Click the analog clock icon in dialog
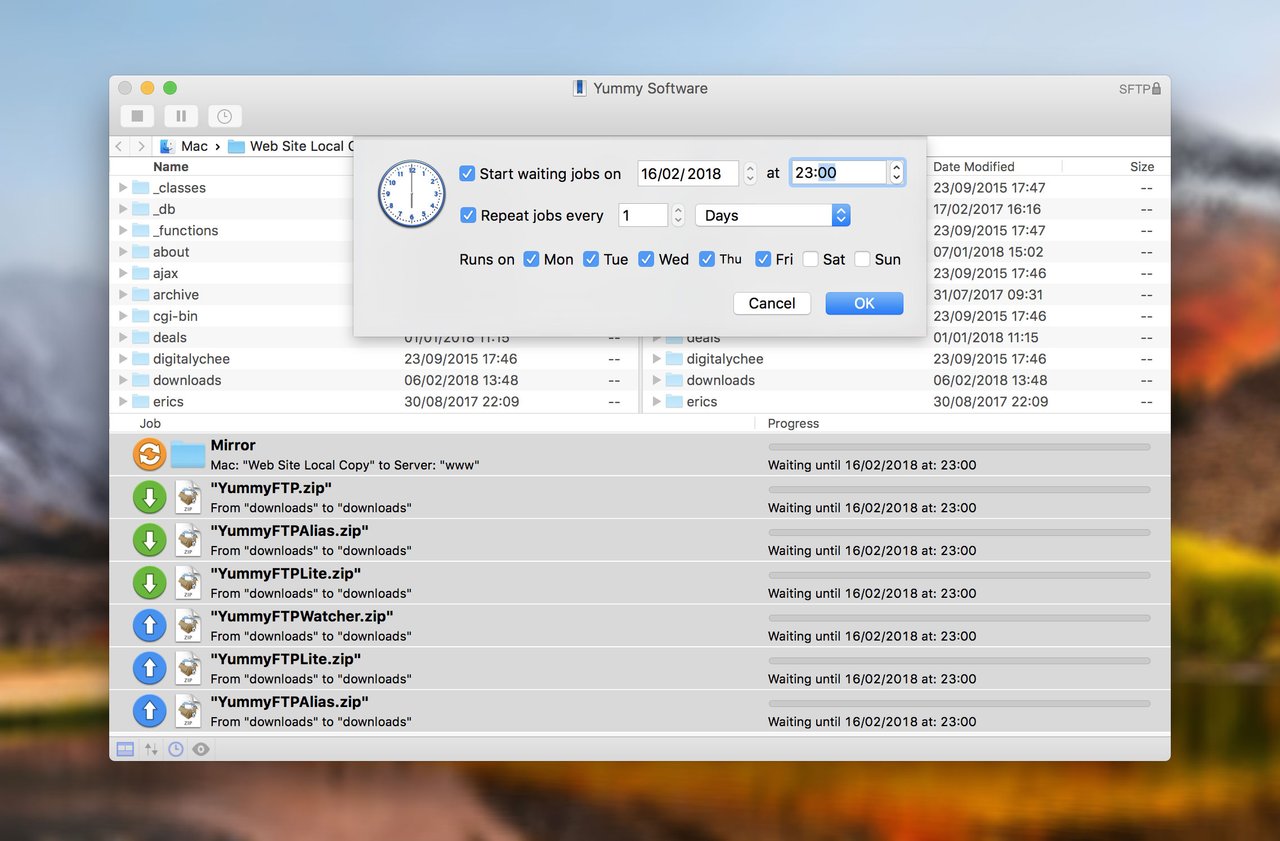The image size is (1280, 841). (x=411, y=194)
